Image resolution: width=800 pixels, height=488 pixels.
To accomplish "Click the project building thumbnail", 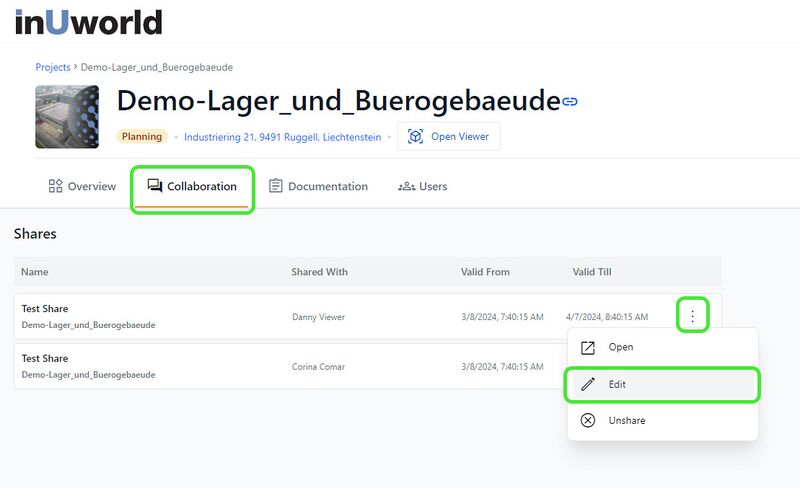I will pos(67,117).
